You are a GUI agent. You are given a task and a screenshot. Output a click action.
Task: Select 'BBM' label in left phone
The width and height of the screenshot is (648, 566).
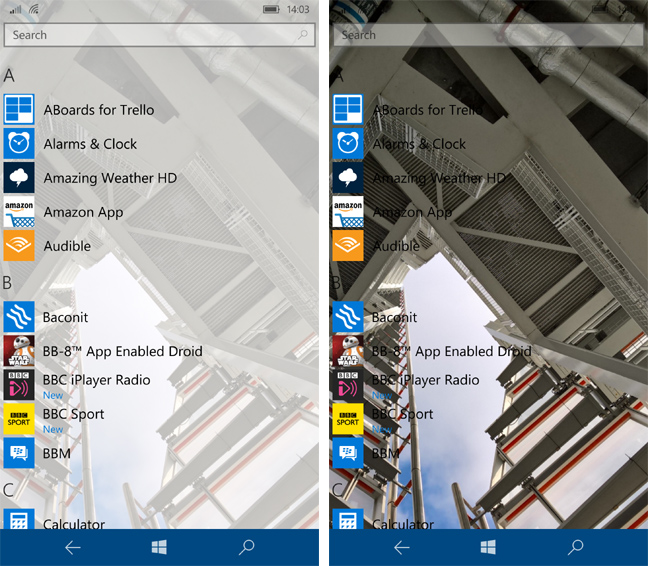click(x=57, y=454)
